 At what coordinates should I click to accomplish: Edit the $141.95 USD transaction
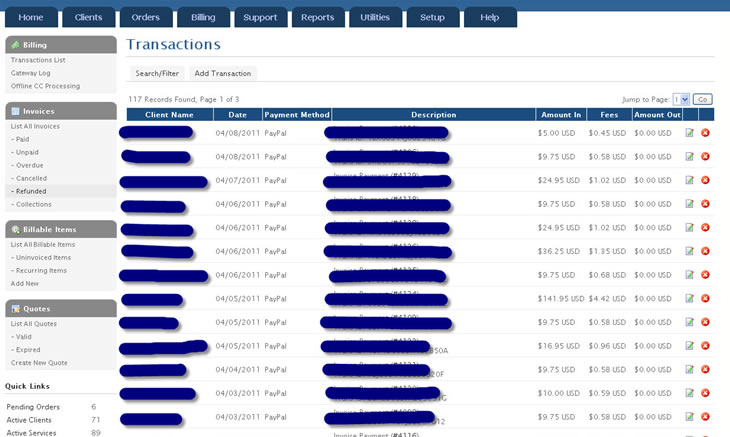[x=689, y=298]
